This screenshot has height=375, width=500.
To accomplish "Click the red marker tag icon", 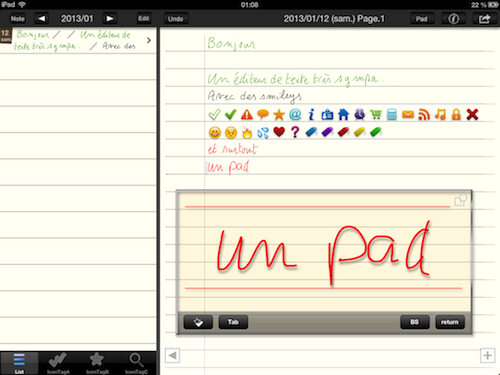I will point(343,132).
